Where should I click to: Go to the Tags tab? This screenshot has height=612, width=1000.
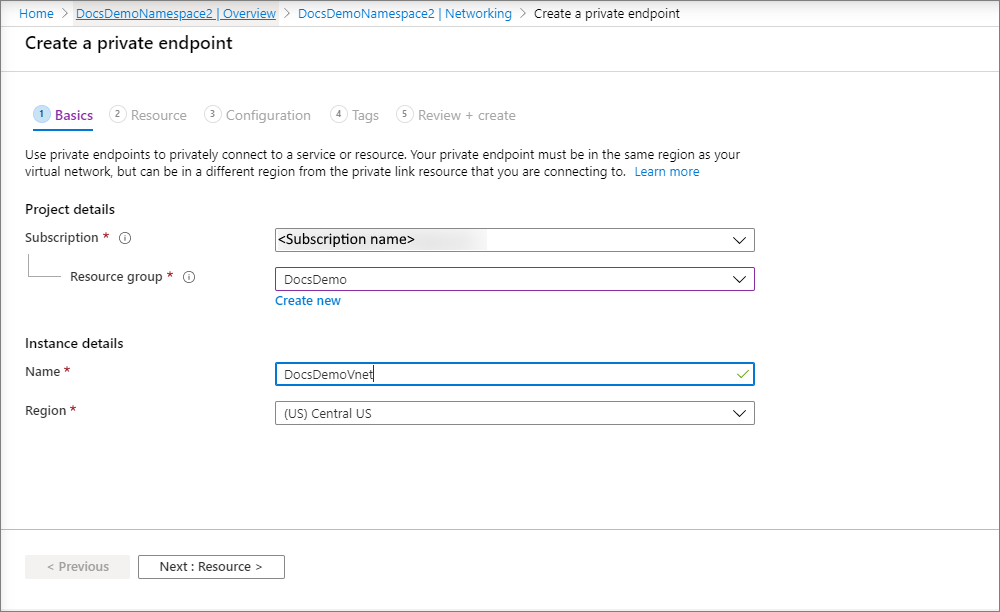tap(365, 116)
